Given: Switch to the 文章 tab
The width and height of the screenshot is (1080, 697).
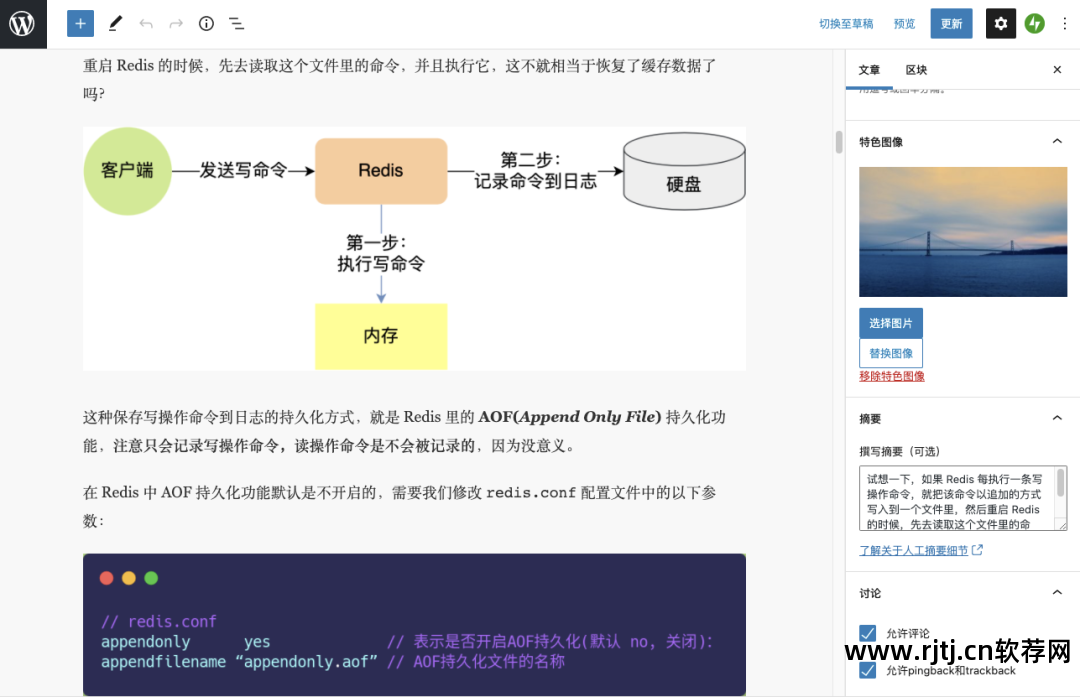Looking at the screenshot, I should 869,70.
